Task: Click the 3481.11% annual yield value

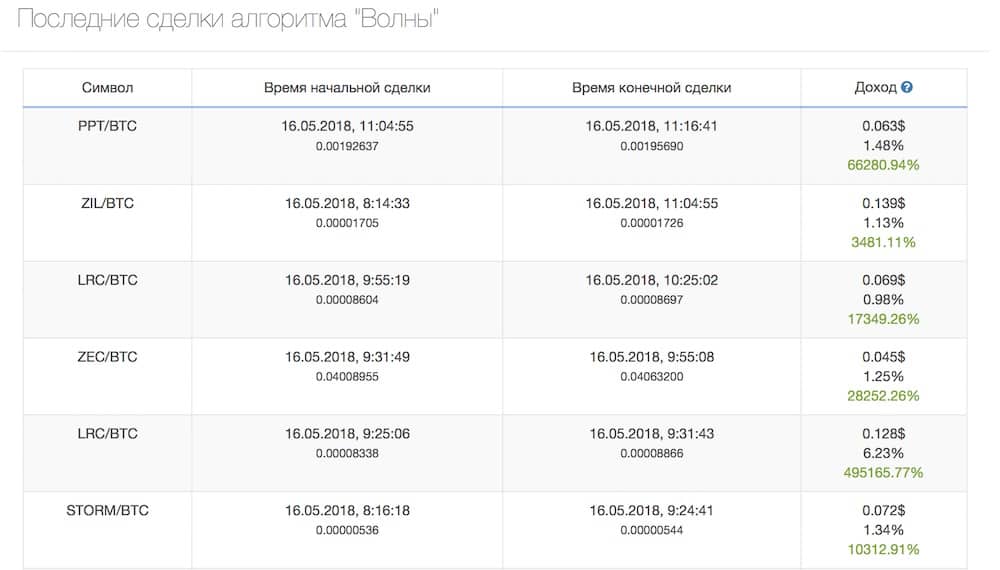Action: tap(883, 242)
